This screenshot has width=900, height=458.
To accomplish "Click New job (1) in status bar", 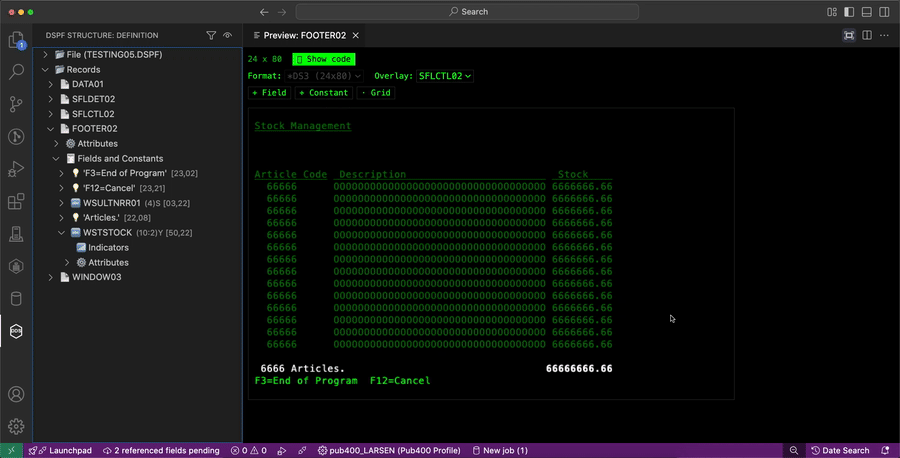I will point(499,451).
